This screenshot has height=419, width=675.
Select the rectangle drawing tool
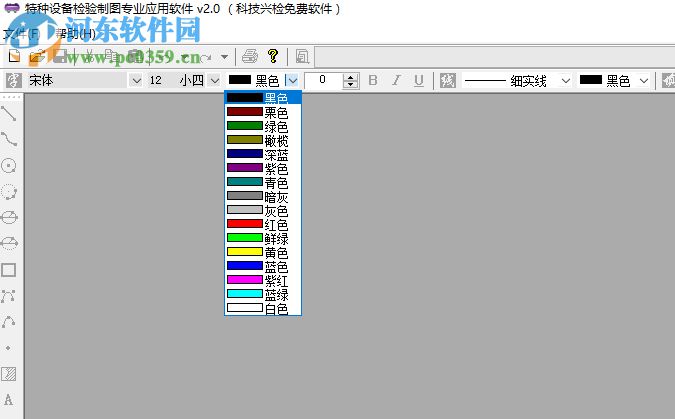coord(9,270)
